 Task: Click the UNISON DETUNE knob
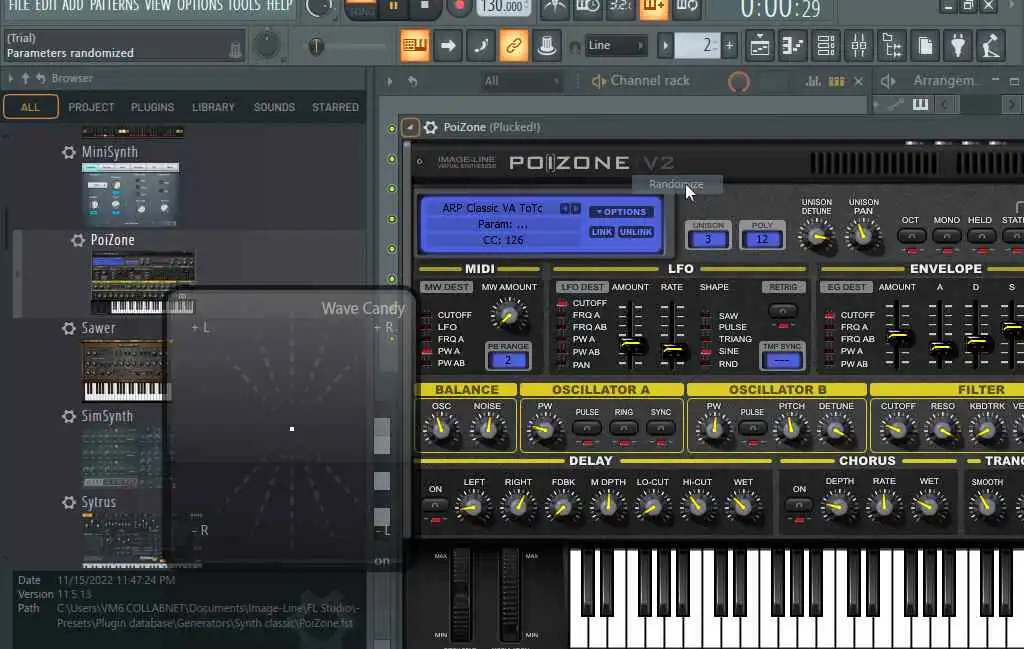point(816,235)
